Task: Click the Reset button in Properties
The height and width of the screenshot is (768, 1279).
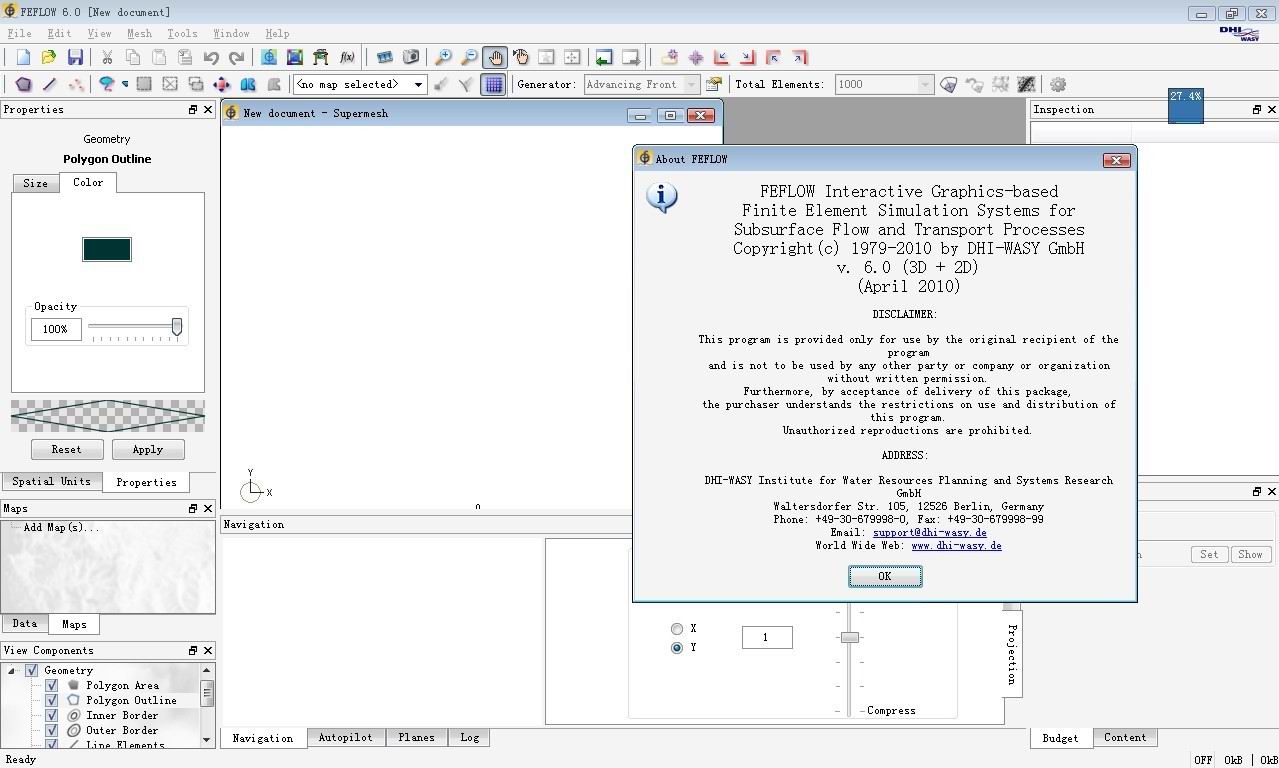Action: 67,449
